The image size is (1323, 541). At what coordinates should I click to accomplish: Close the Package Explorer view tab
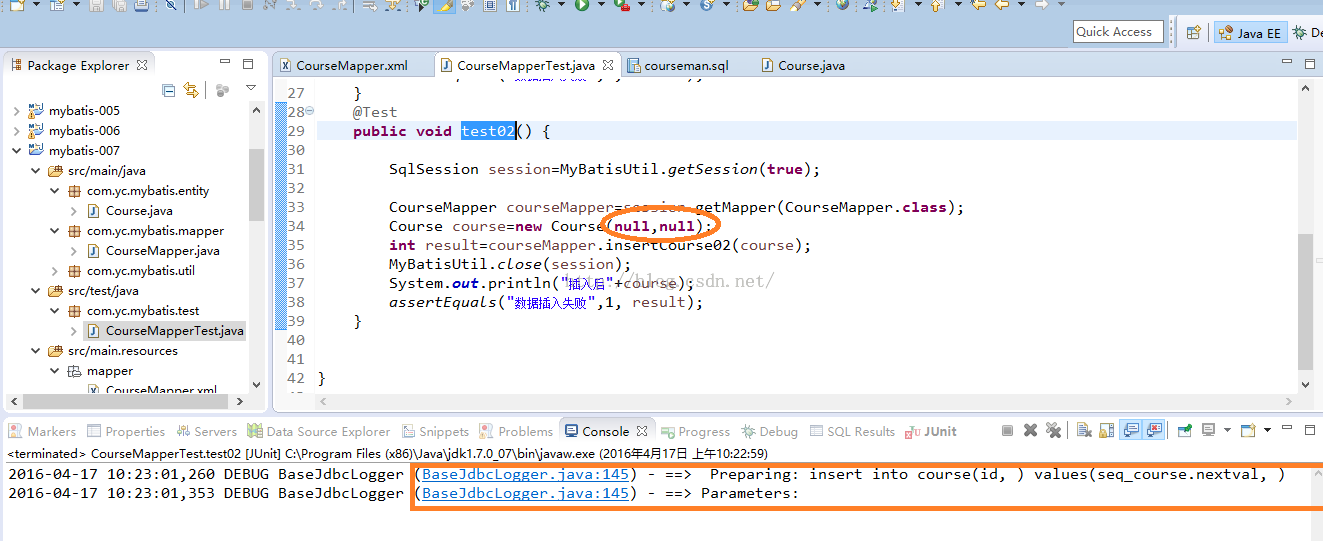point(142,65)
